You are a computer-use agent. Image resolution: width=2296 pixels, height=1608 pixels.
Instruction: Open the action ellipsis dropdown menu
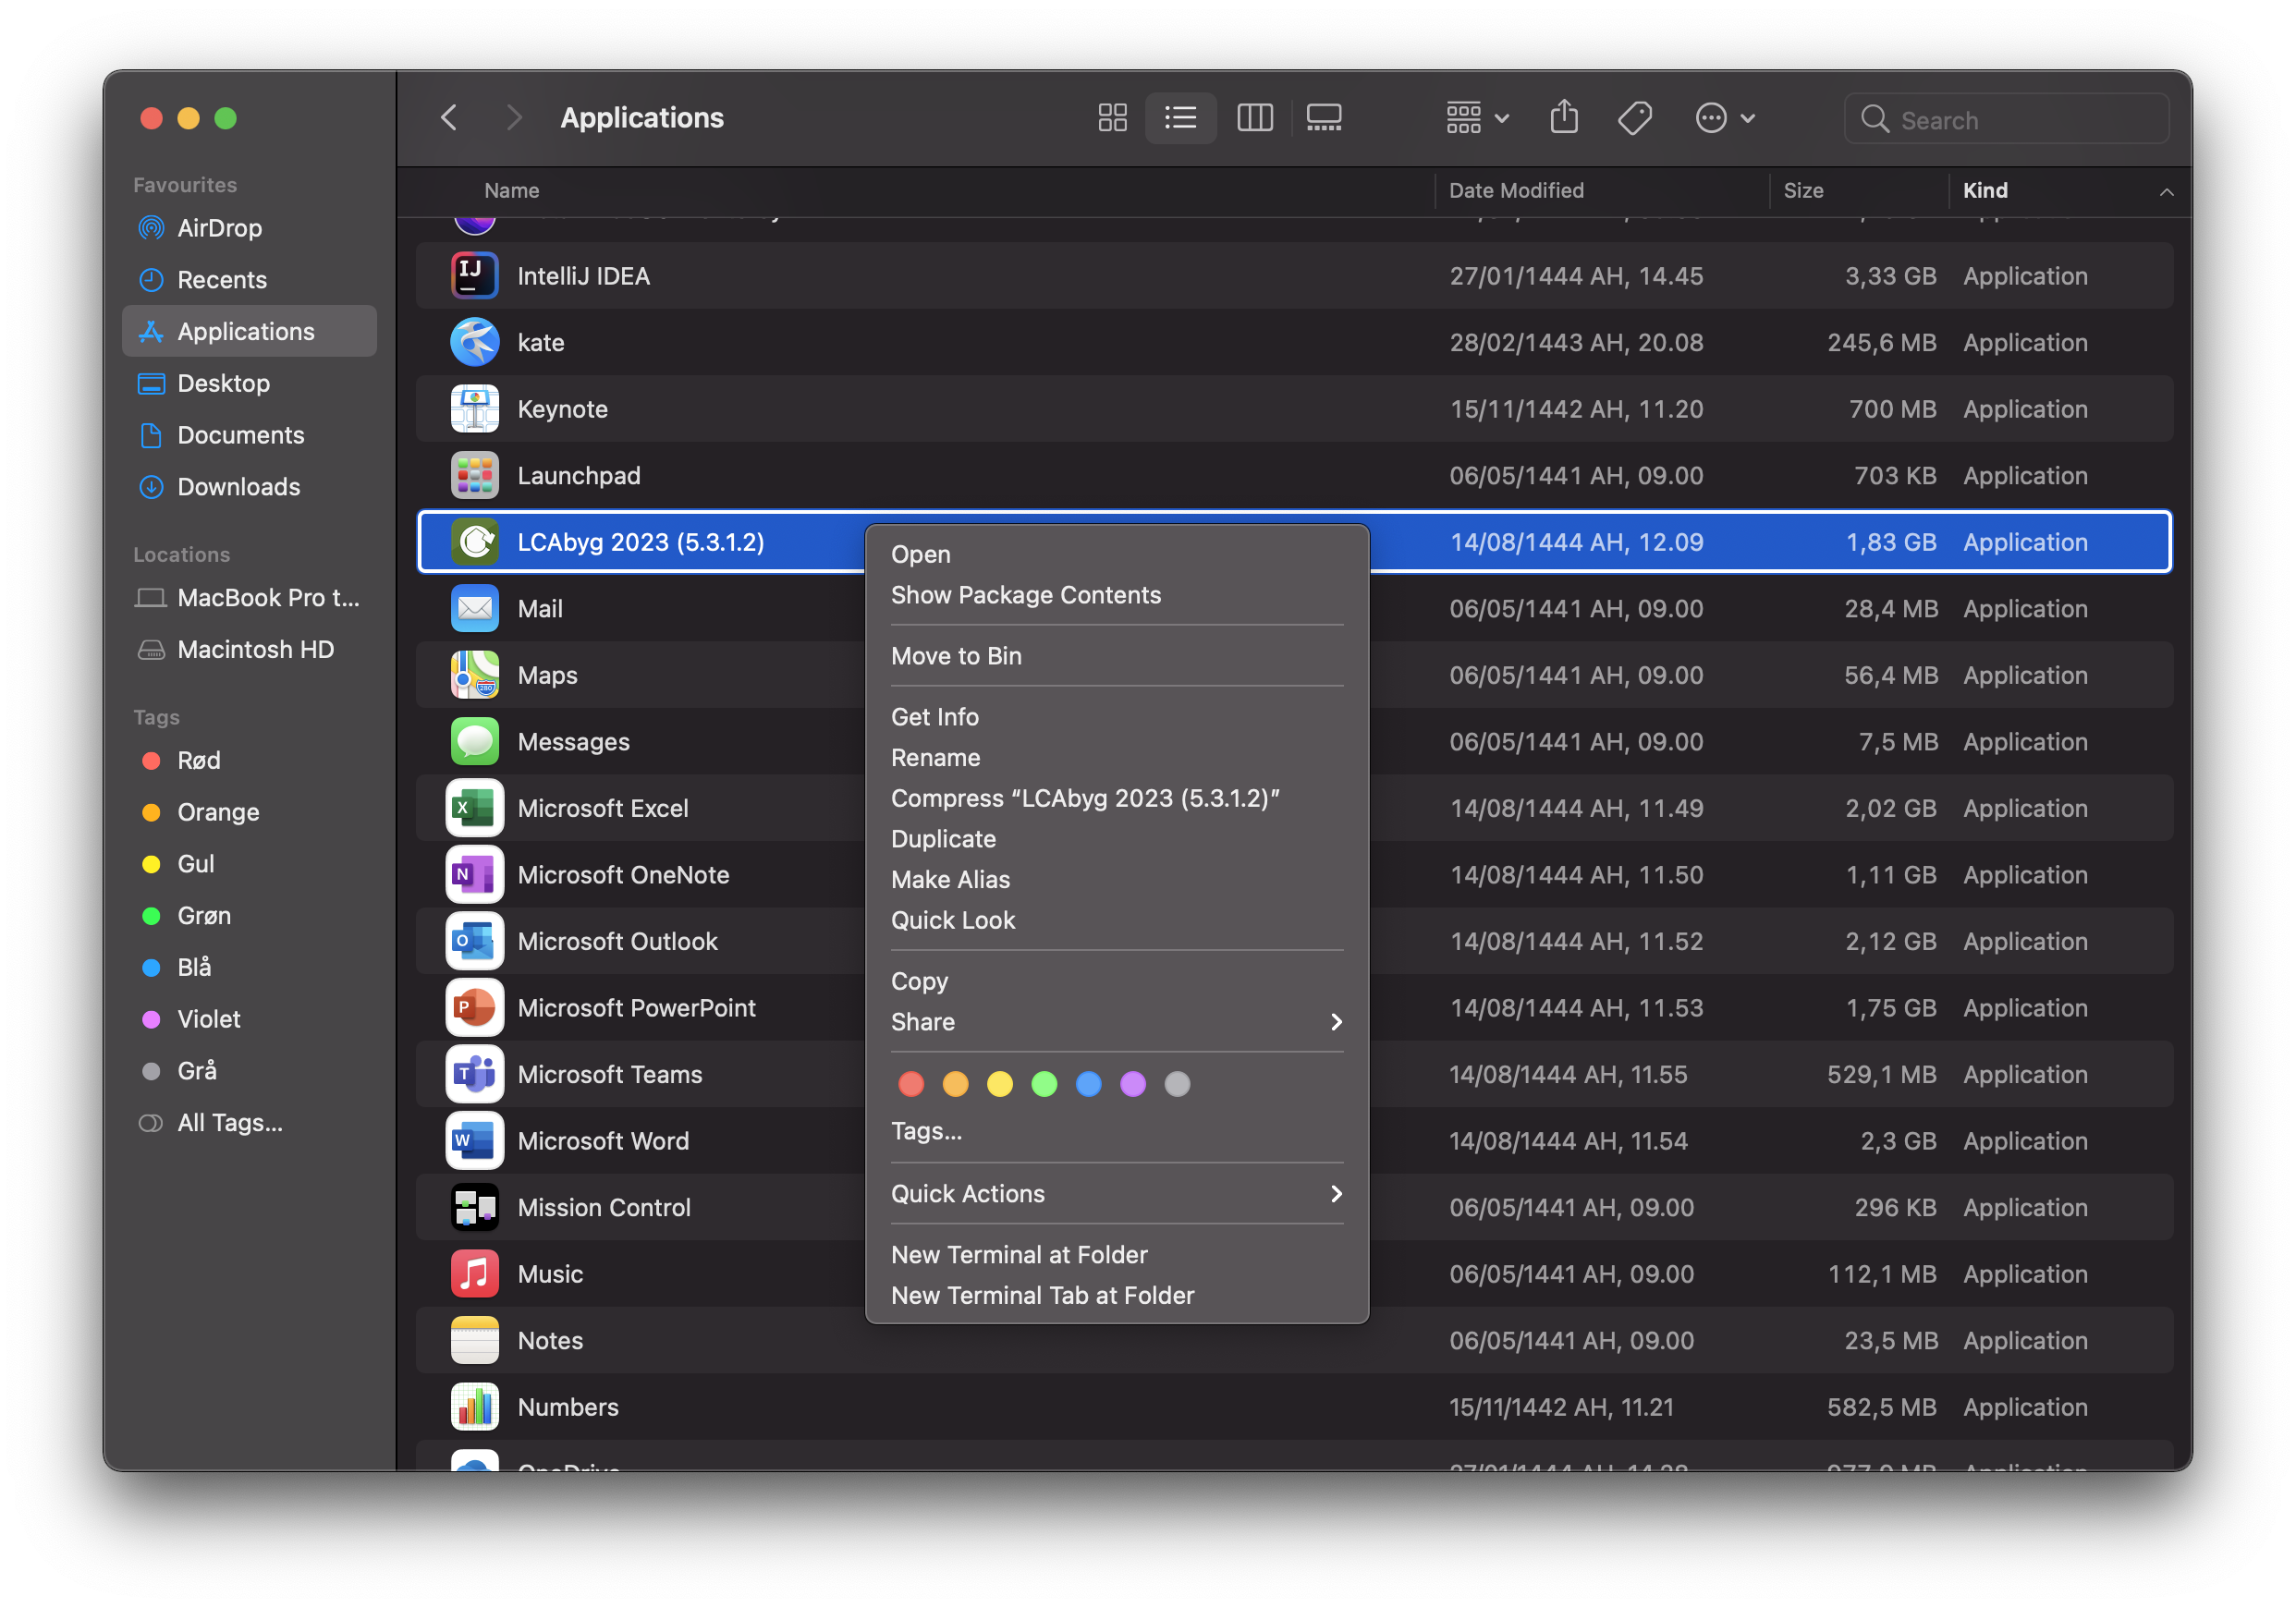point(1724,118)
